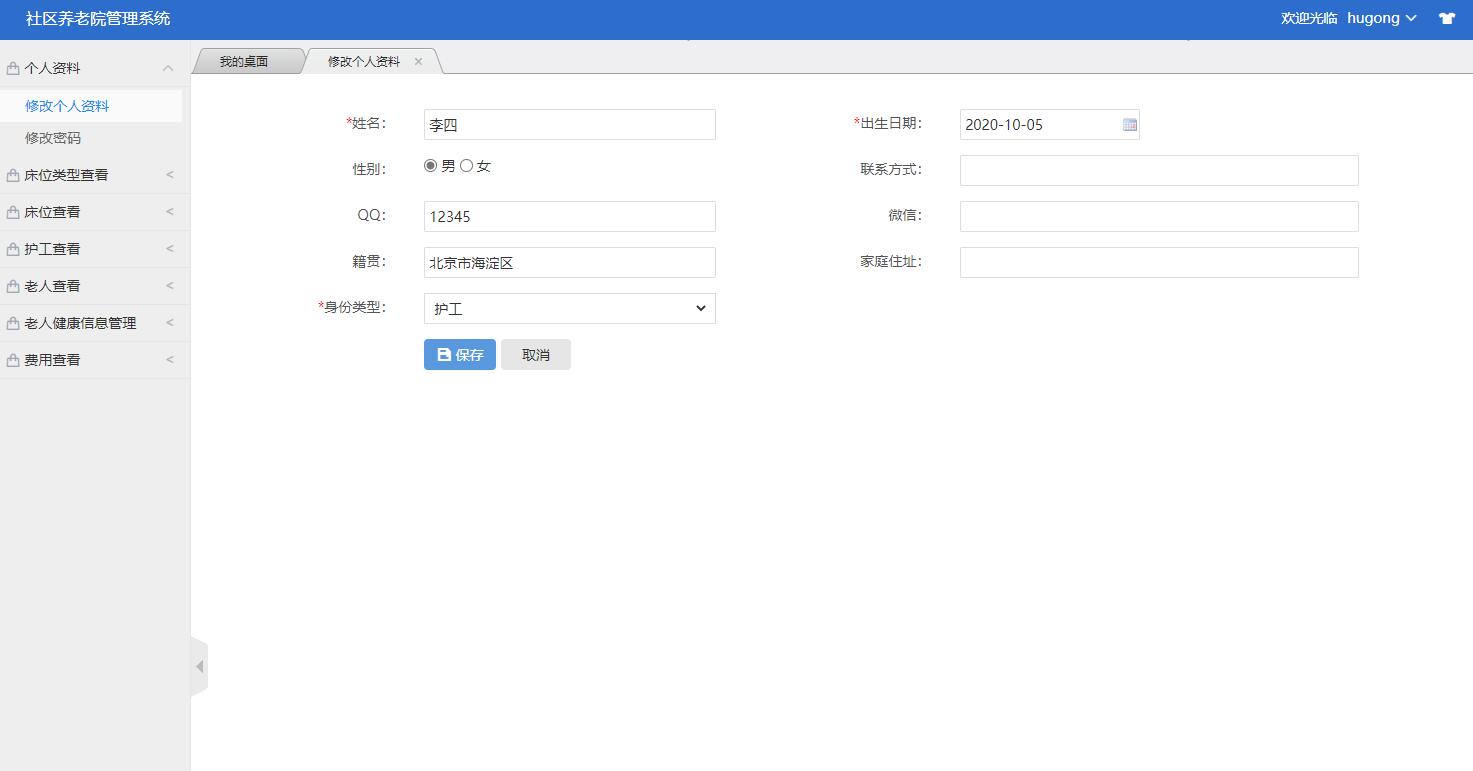Open the 费用查看 menu

click(95, 360)
